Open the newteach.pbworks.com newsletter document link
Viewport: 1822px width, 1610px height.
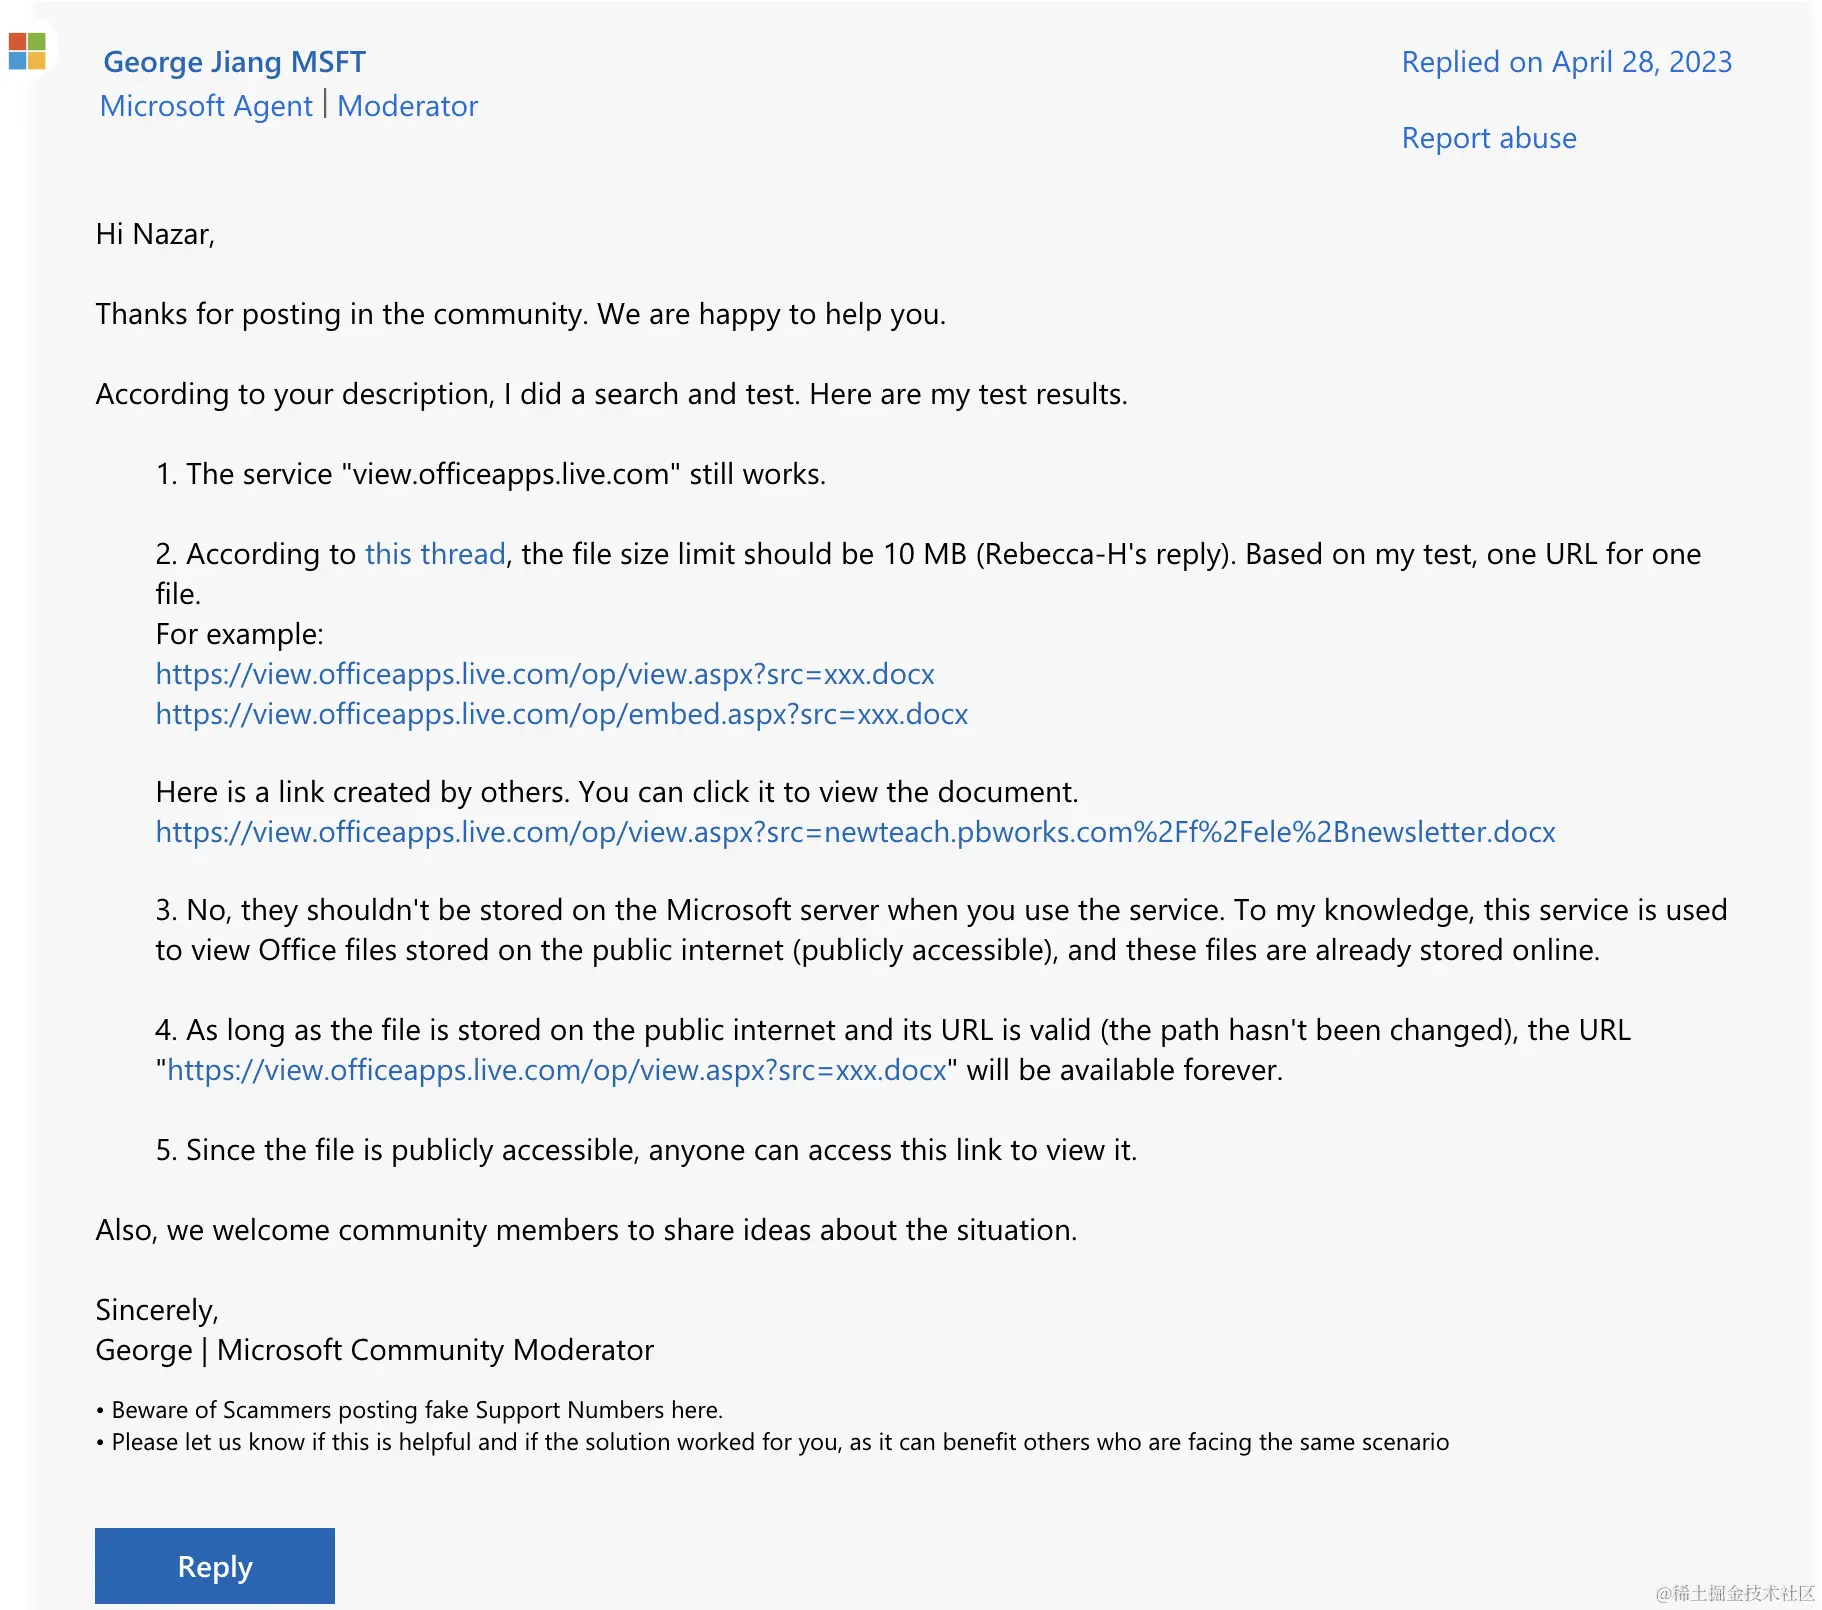[x=855, y=832]
